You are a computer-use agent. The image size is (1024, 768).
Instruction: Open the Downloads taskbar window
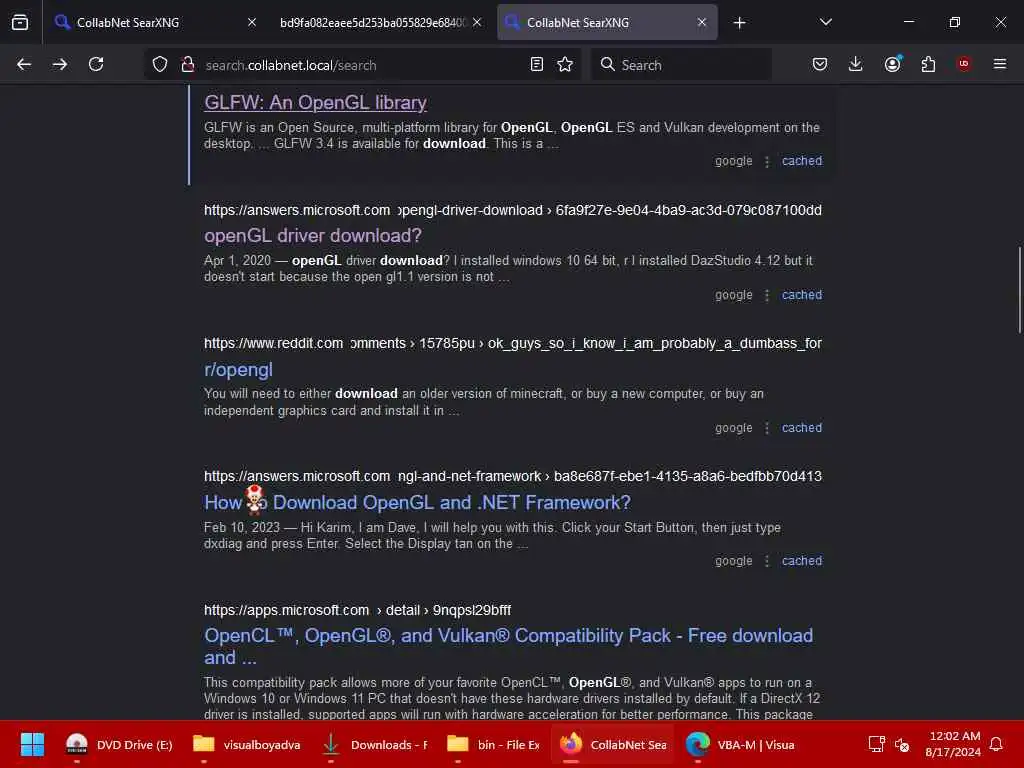374,744
